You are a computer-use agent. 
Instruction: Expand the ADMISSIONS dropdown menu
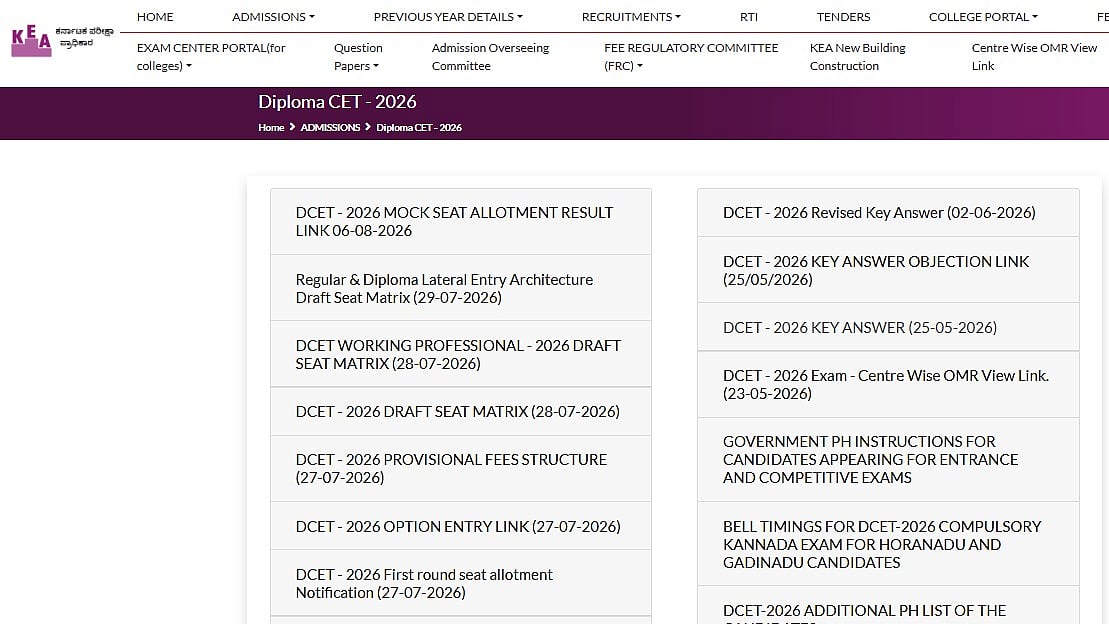(273, 16)
